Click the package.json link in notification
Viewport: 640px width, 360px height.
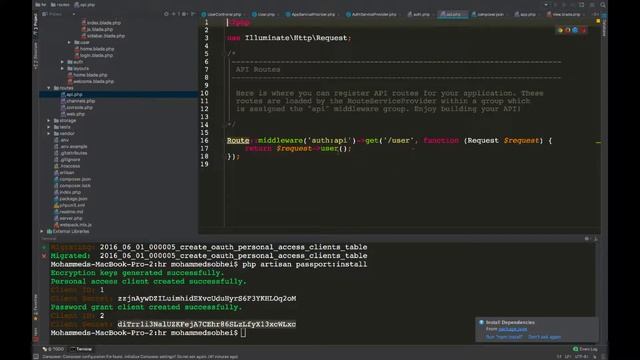tap(513, 329)
